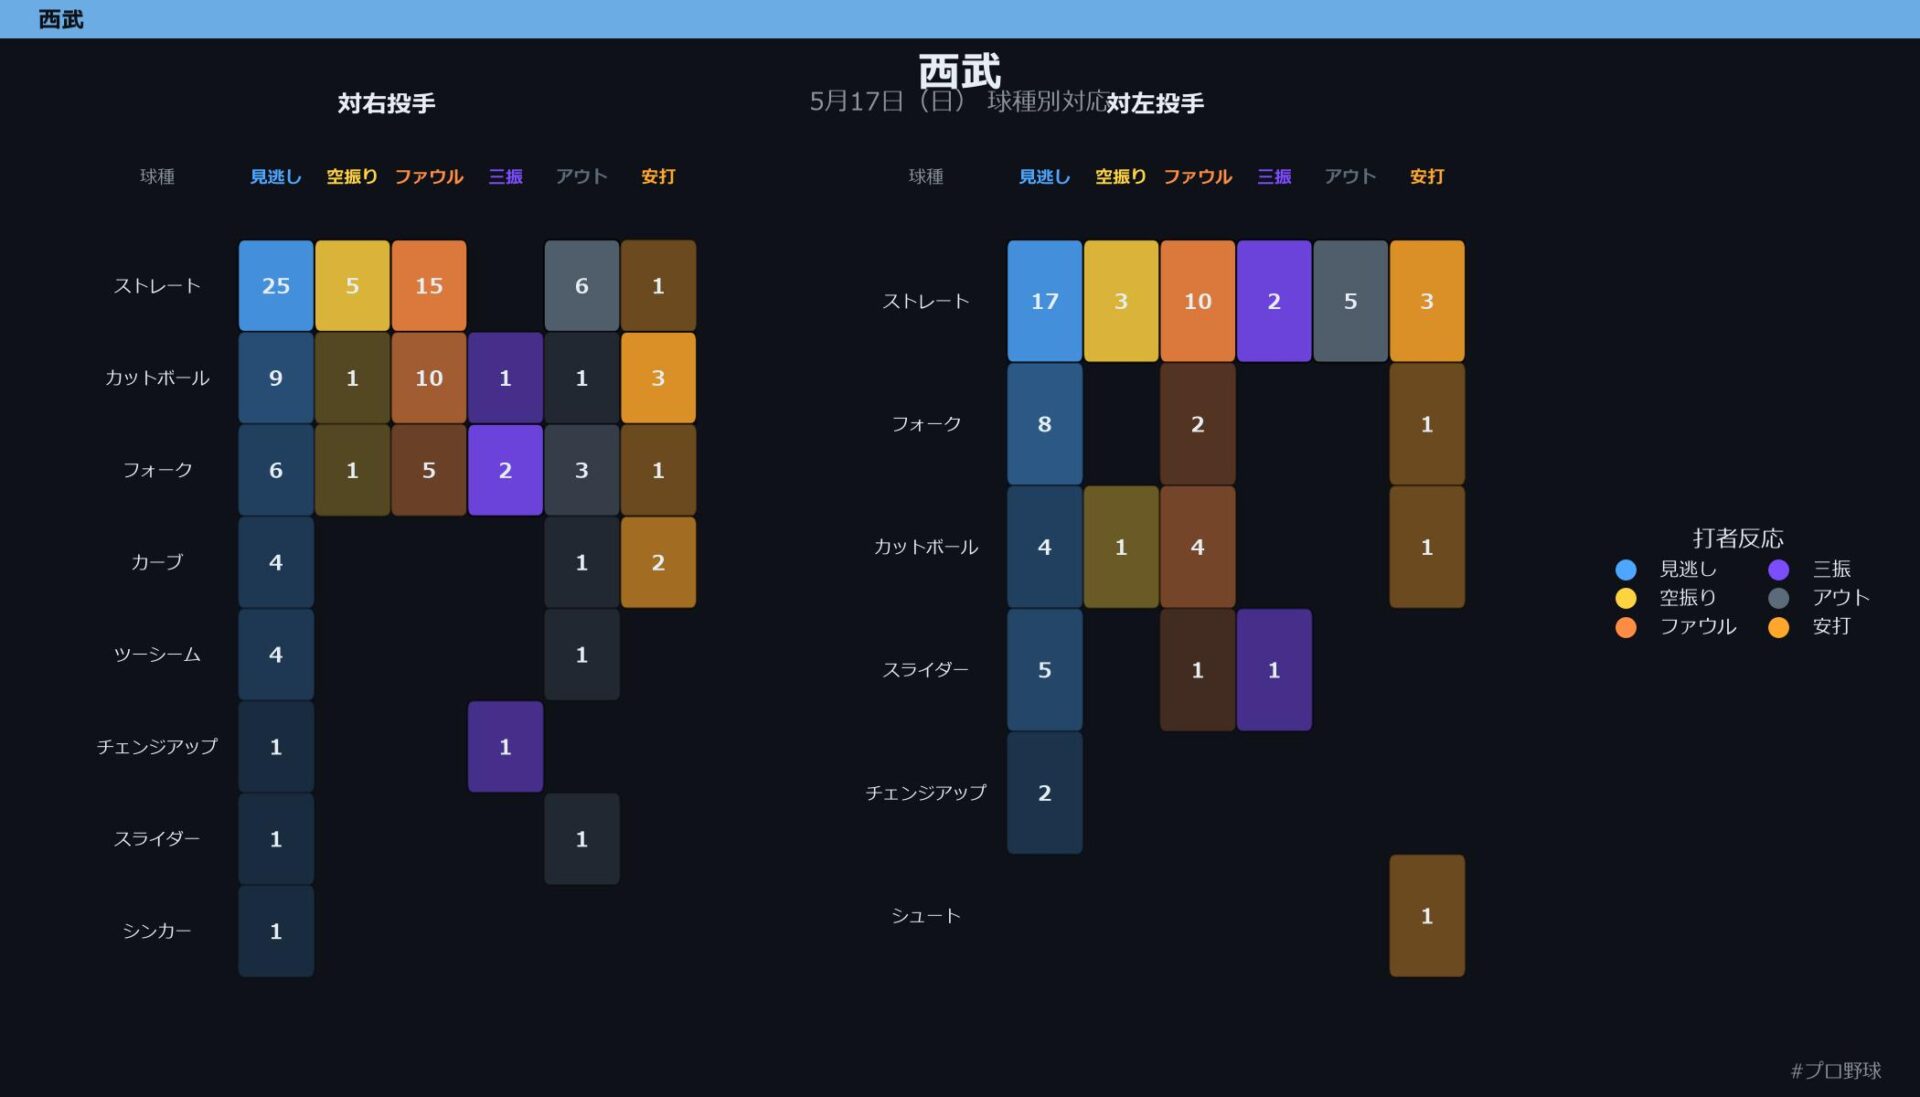Screen dimensions: 1920x1097
Task: Click the 対左投手 panel heading
Action: [x=1155, y=103]
